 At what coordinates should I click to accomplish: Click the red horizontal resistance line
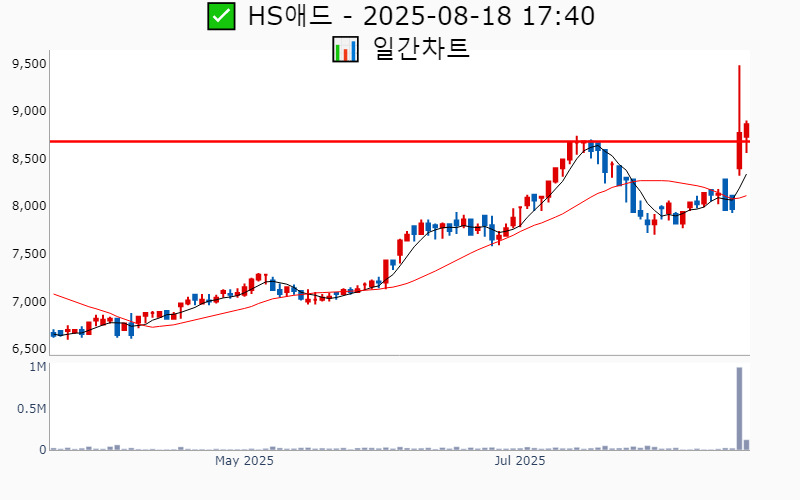click(x=399, y=141)
